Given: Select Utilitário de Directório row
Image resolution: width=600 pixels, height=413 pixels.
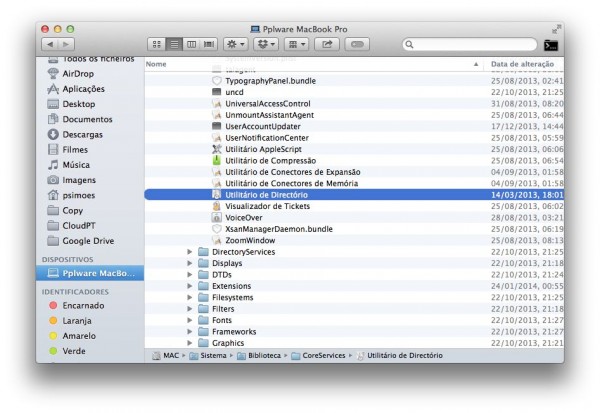Looking at the screenshot, I should point(354,195).
